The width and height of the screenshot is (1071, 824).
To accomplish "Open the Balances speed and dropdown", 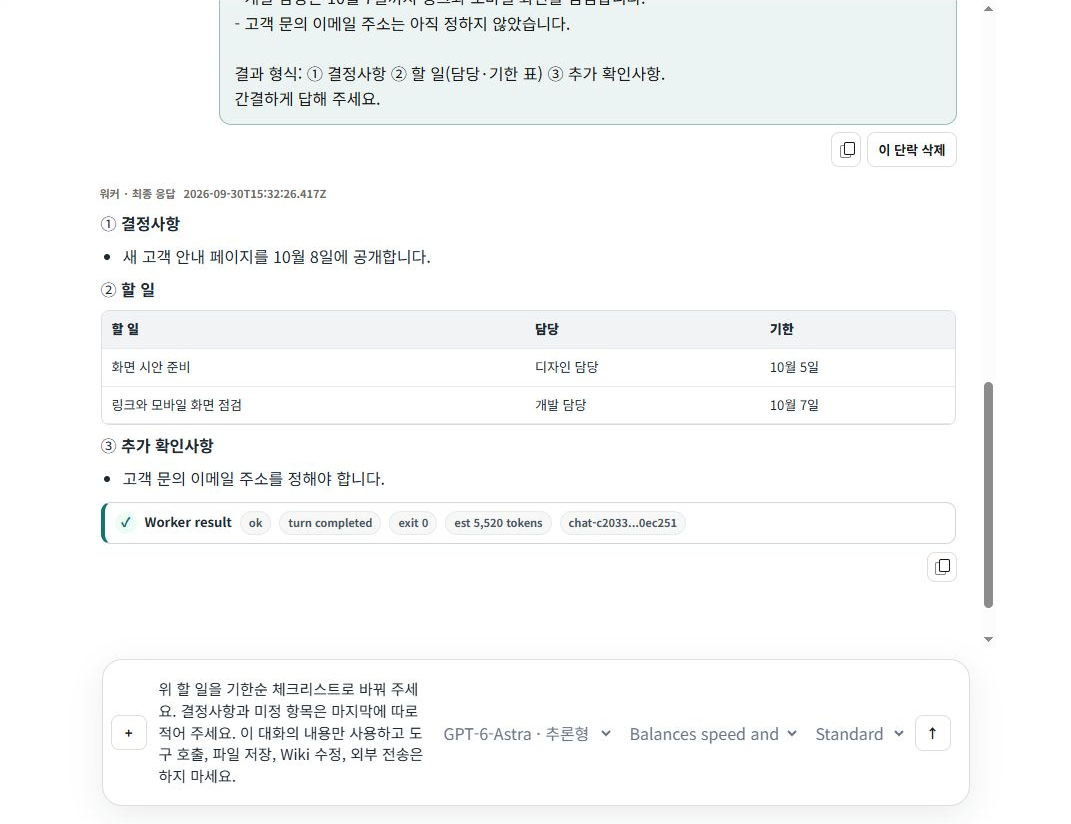I will (712, 734).
